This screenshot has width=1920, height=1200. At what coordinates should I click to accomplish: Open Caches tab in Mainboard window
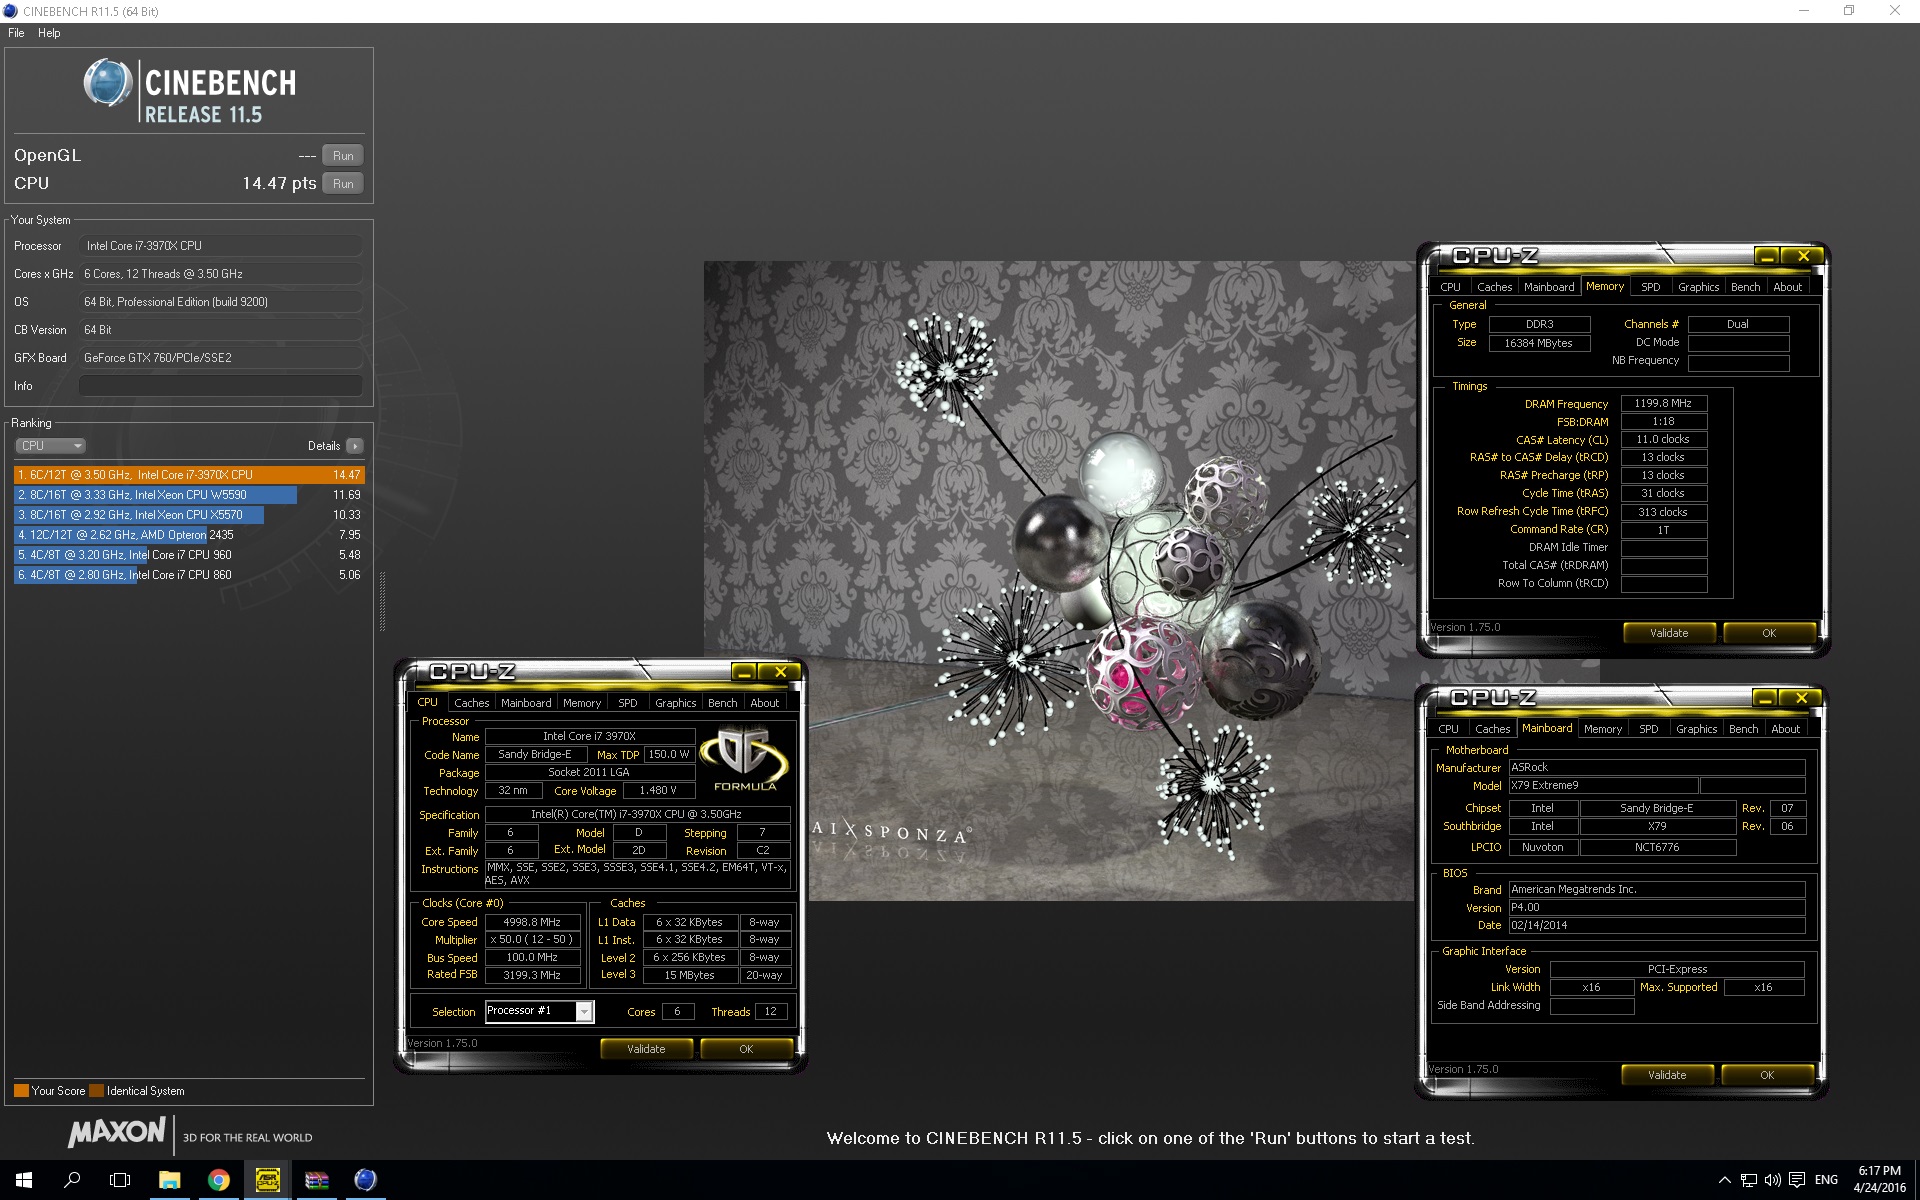(x=1492, y=729)
